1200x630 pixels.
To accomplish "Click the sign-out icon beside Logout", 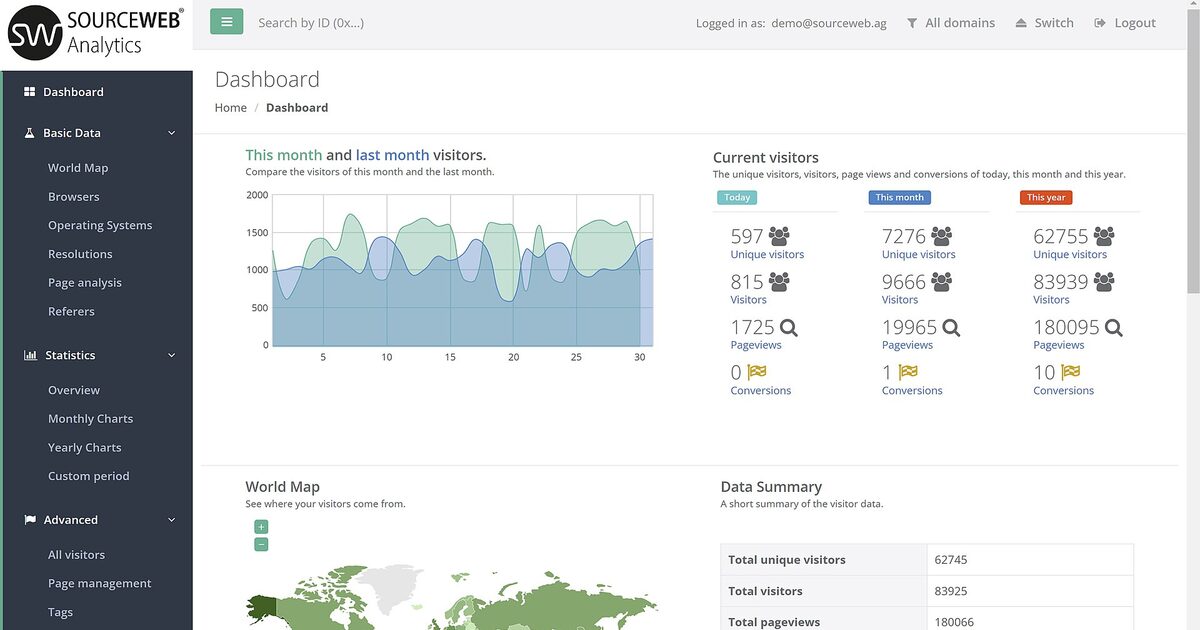I will pyautogui.click(x=1100, y=23).
